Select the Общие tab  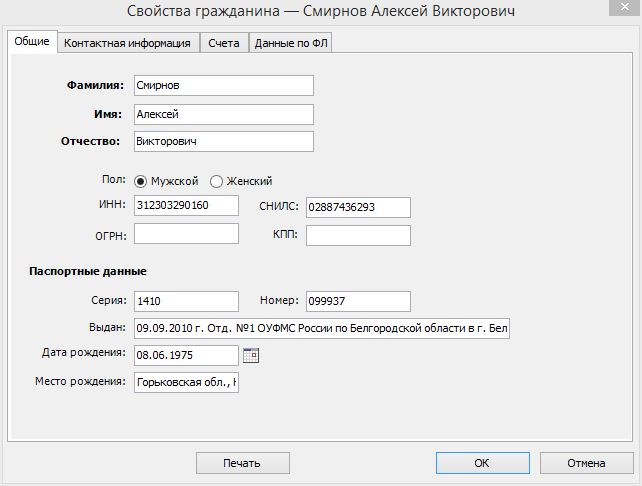pos(30,43)
